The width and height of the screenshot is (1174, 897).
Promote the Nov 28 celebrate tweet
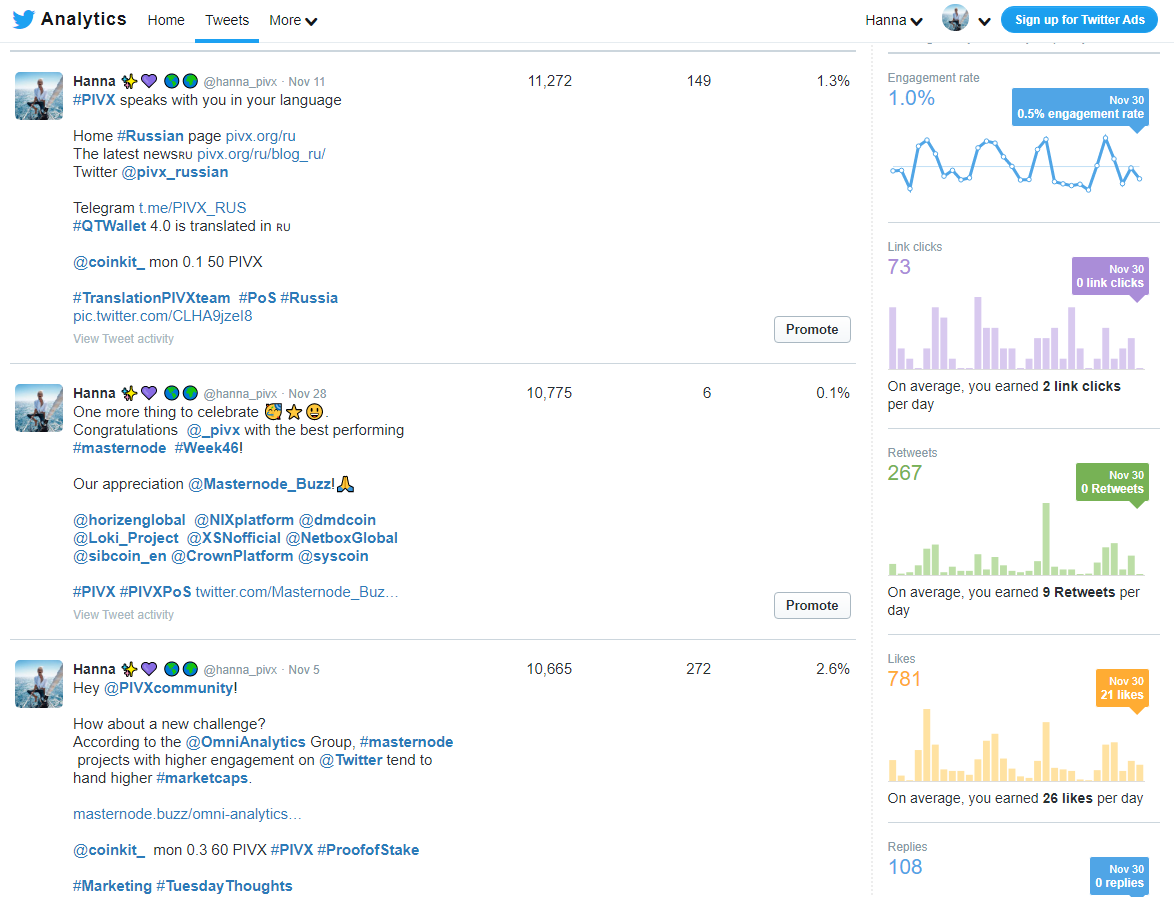point(812,606)
